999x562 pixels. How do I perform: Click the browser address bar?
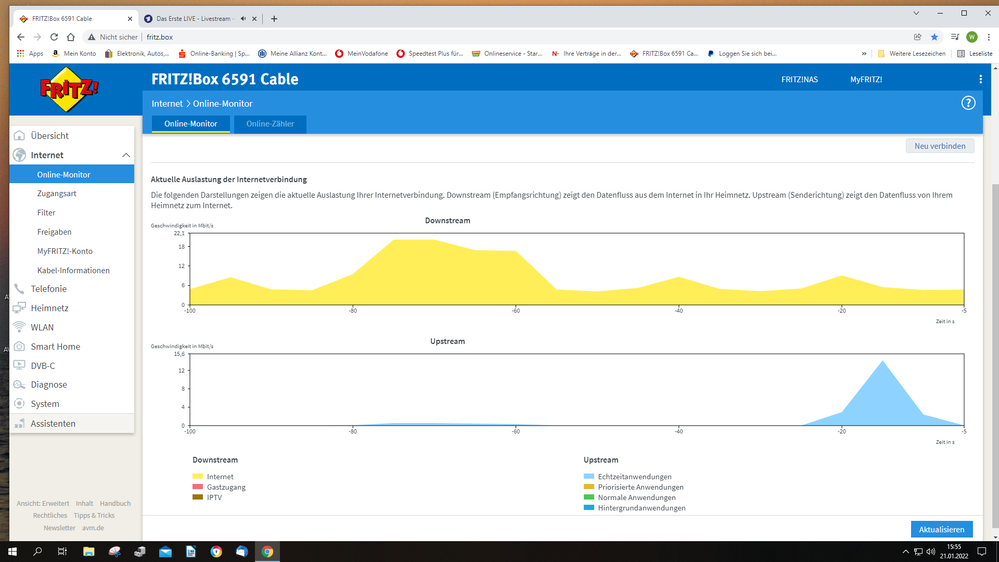pyautogui.click(x=497, y=37)
